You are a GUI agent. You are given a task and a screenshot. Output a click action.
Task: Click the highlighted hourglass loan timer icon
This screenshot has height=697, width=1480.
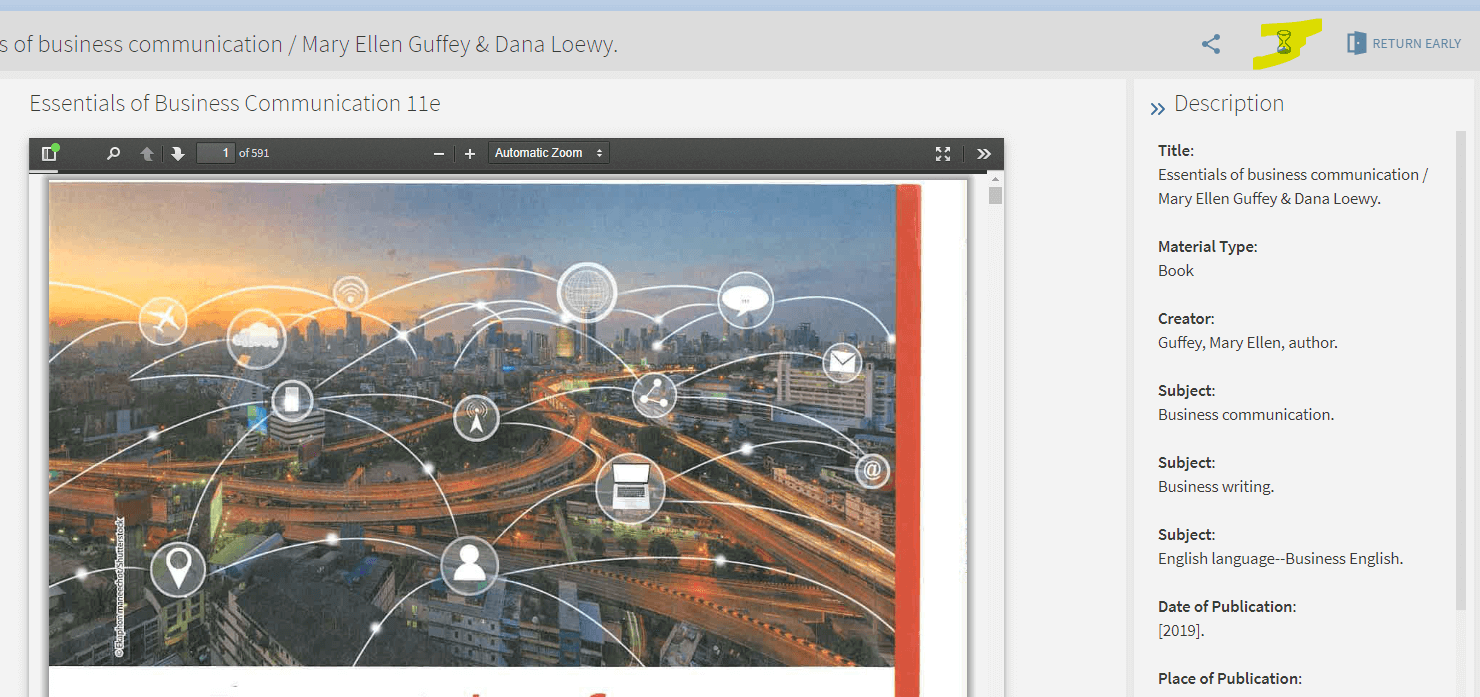pos(1285,43)
